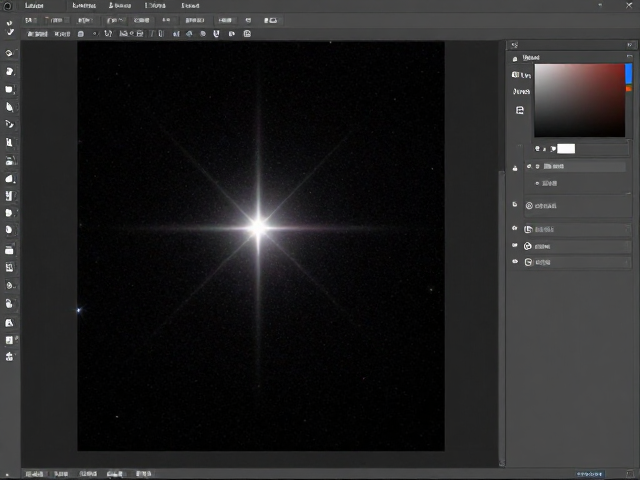Close the application window with the X button
Viewport: 640px width, 480px height.
[x=629, y=5]
